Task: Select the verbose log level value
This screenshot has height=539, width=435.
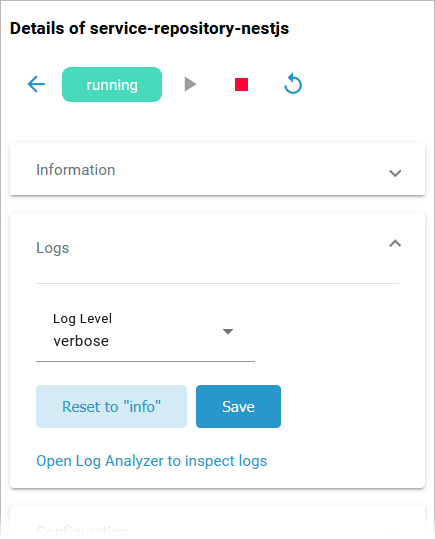Action: (81, 341)
